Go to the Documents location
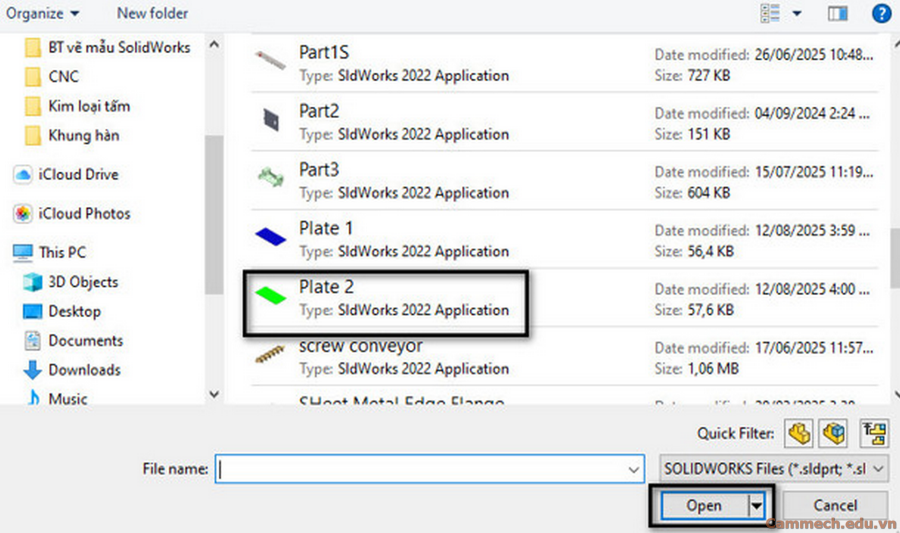This screenshot has width=900, height=533. pos(73,341)
